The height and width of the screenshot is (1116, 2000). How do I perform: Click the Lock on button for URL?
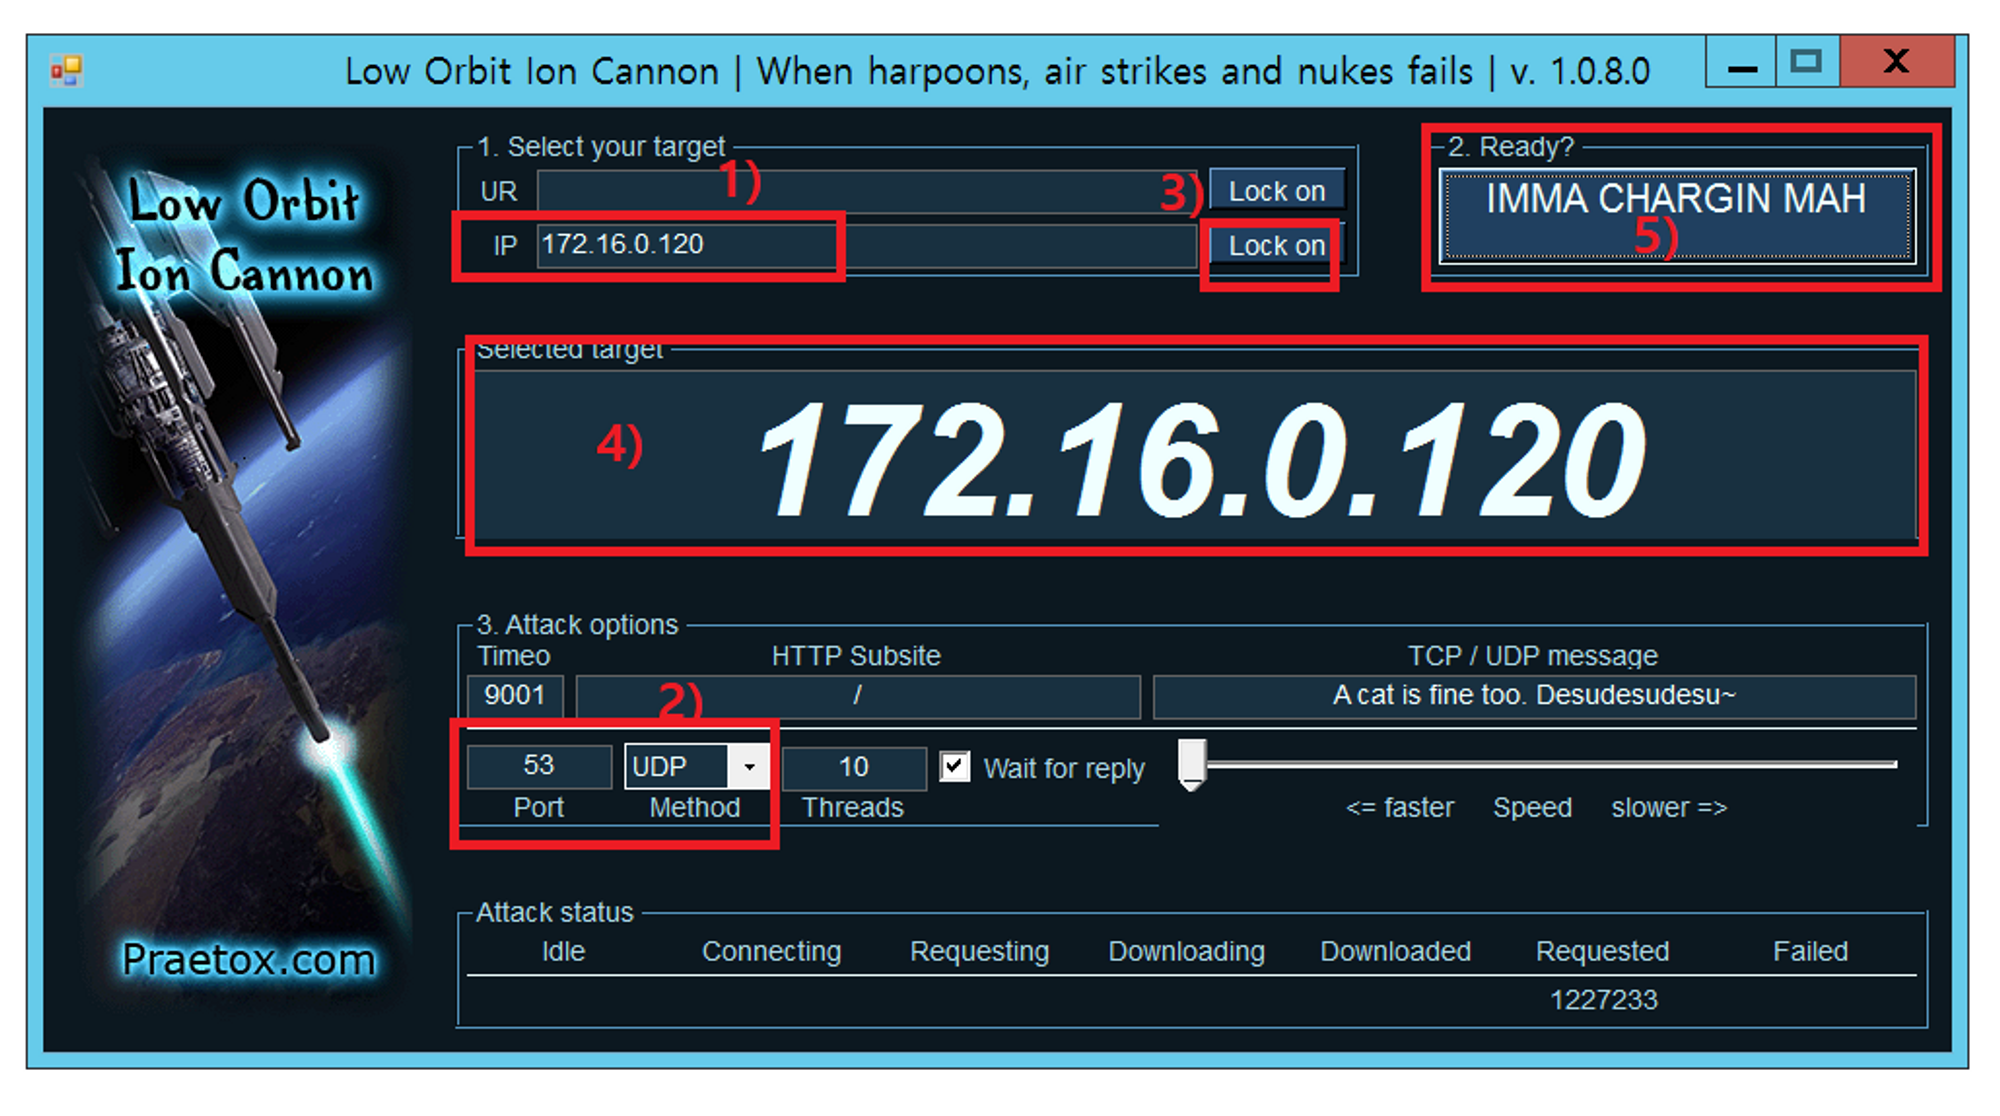[x=1277, y=190]
